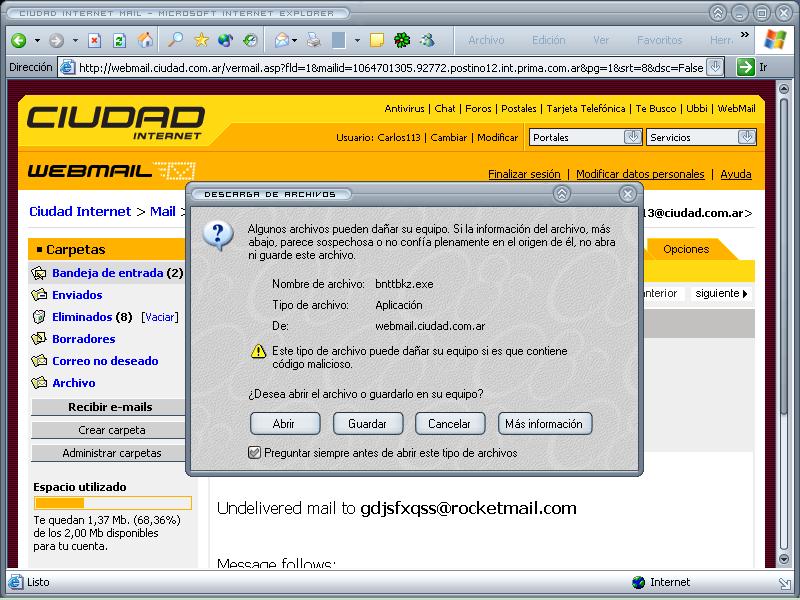Open the Archivo menu

[486, 41]
